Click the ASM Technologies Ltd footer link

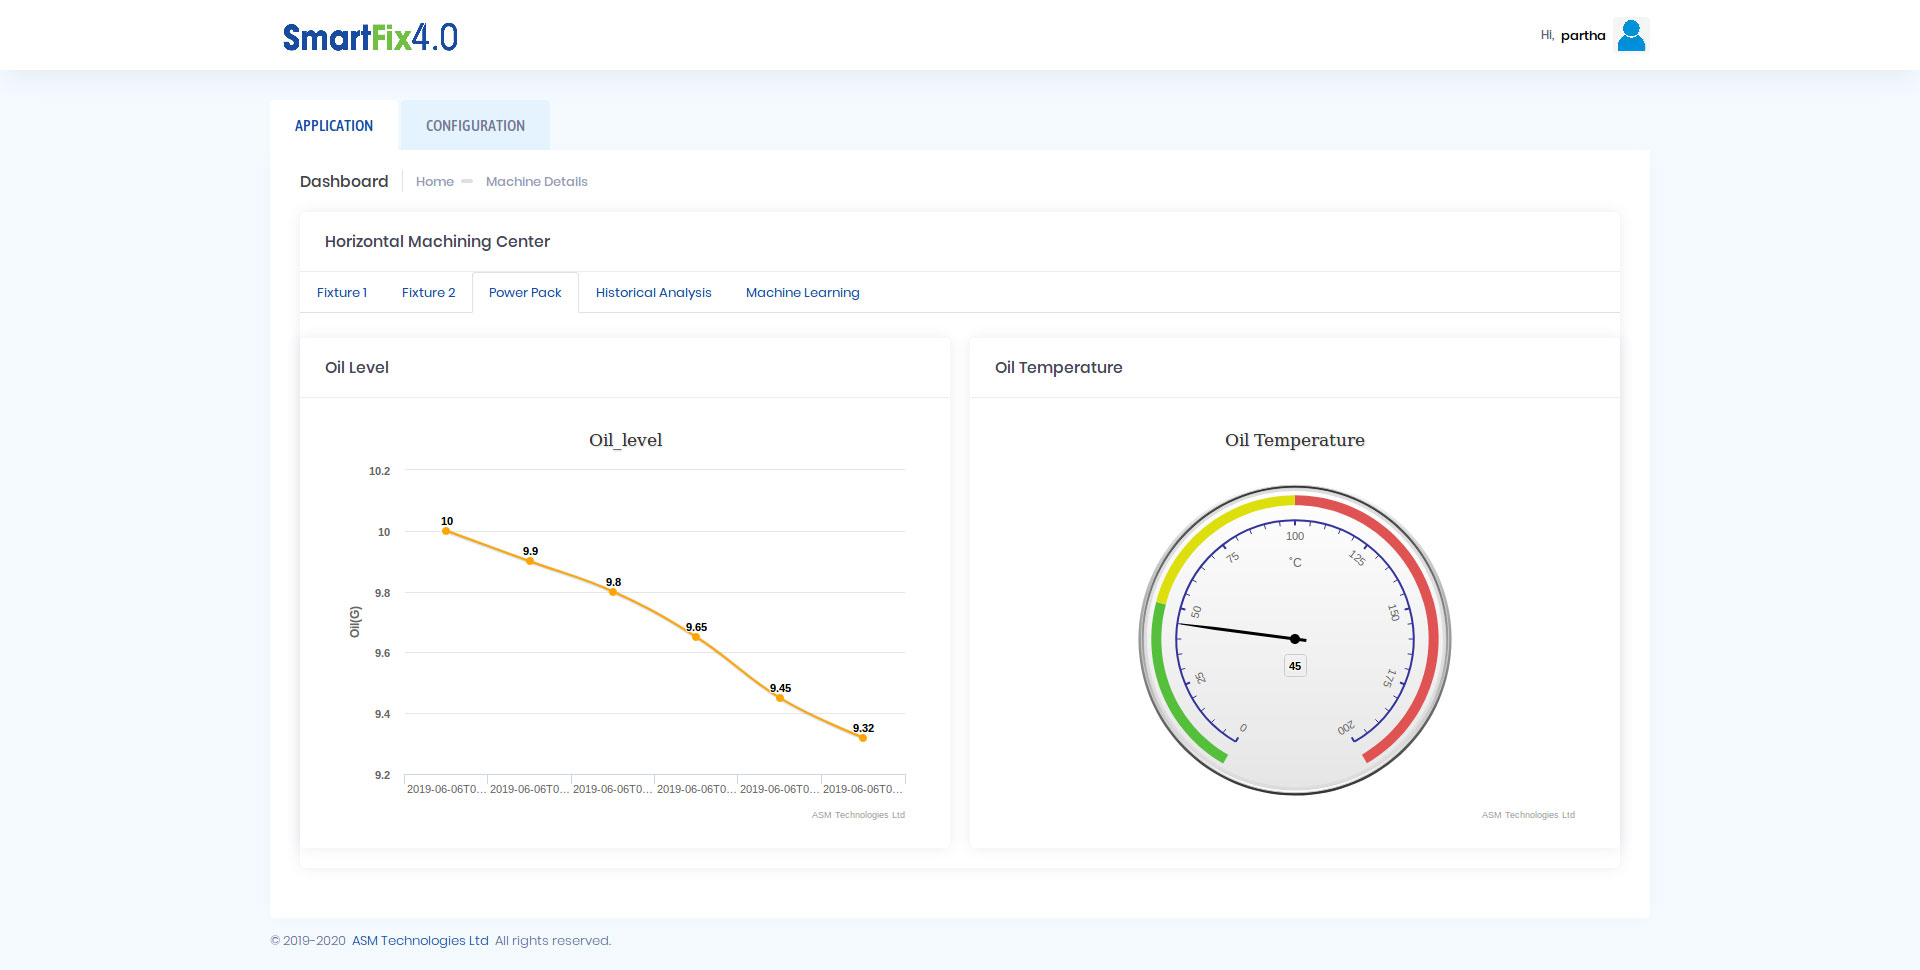(420, 941)
